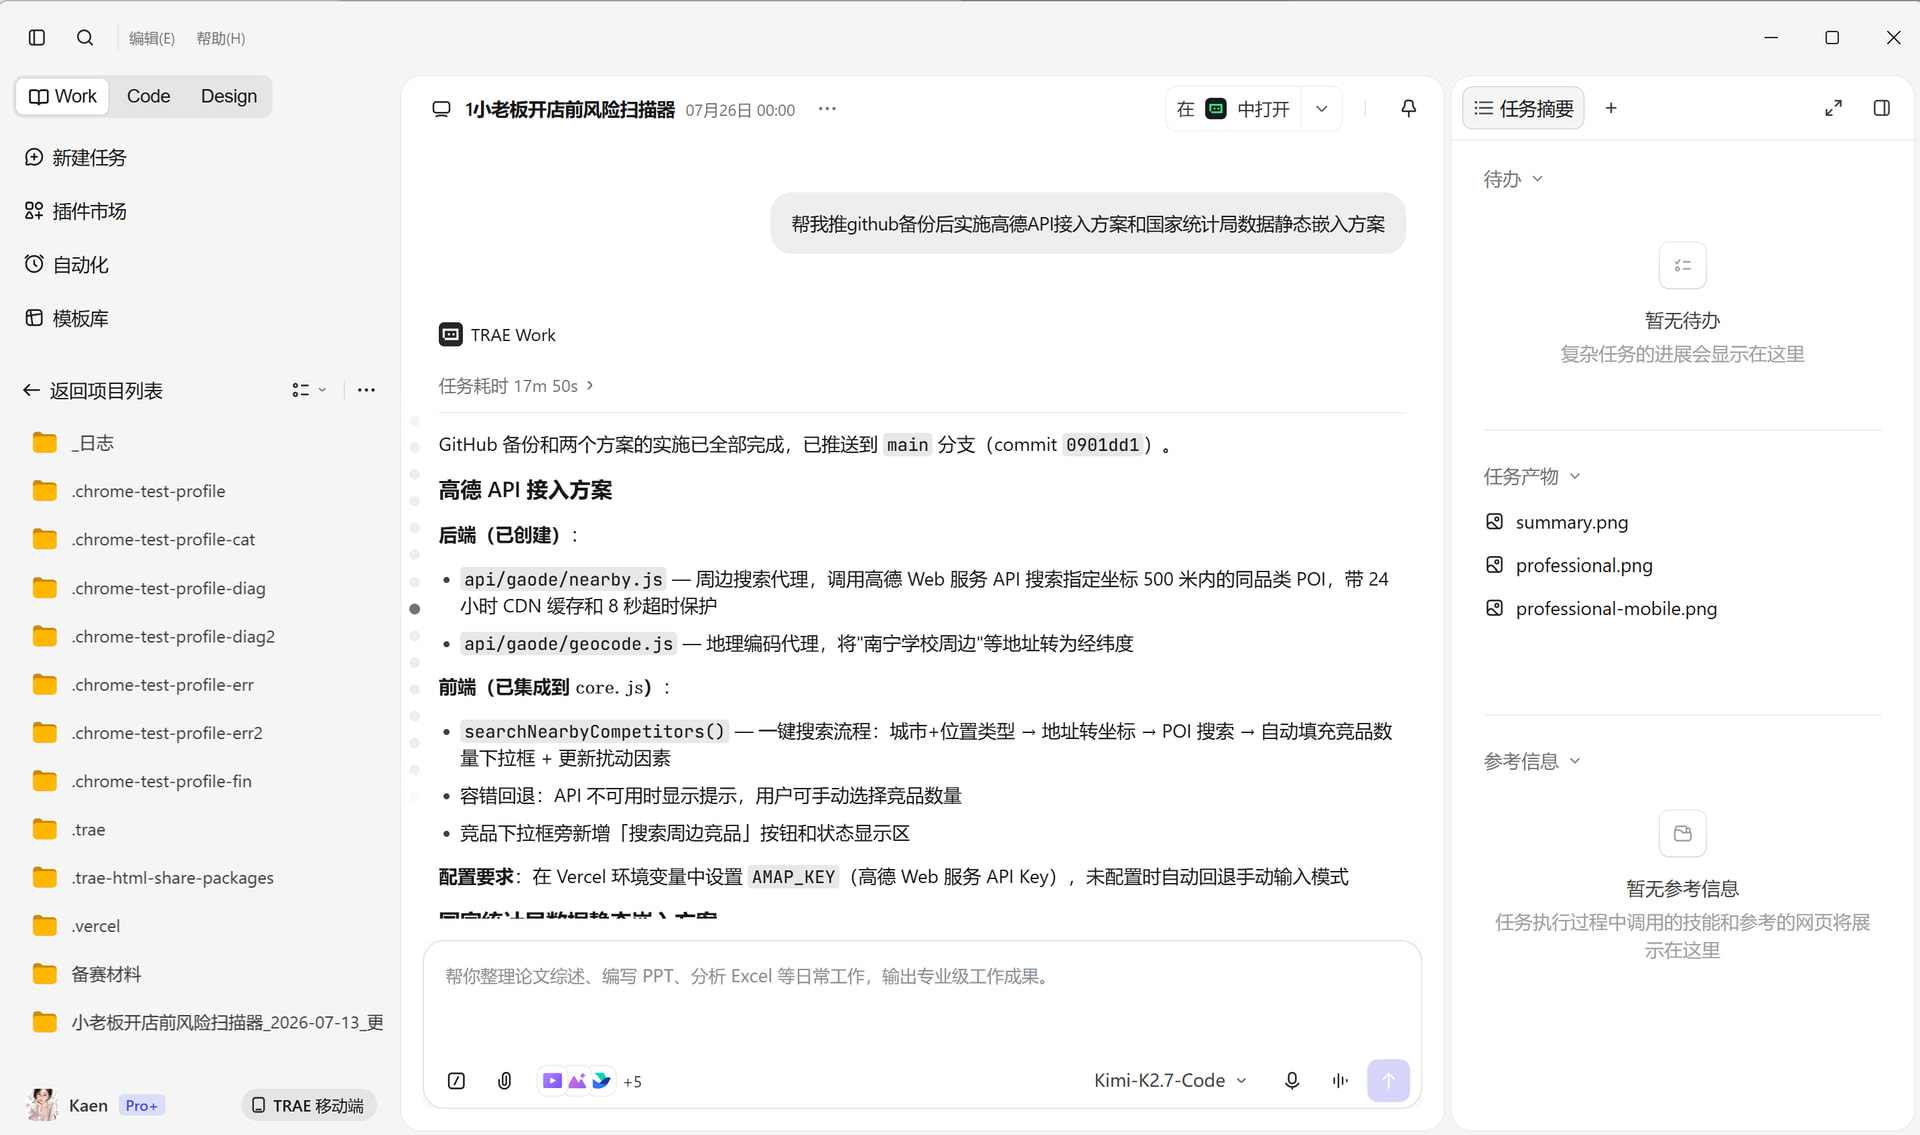Open search with the magnifier icon
This screenshot has width=1920, height=1135.
[x=85, y=38]
